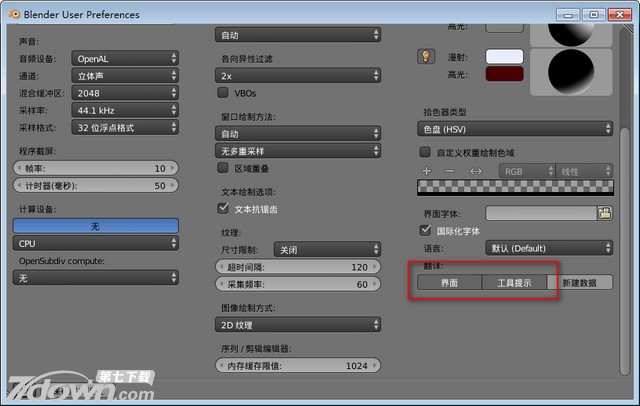Screen dimensions: 640x406
Task: Minimize the Blender User Preferences window
Action: coord(568,15)
